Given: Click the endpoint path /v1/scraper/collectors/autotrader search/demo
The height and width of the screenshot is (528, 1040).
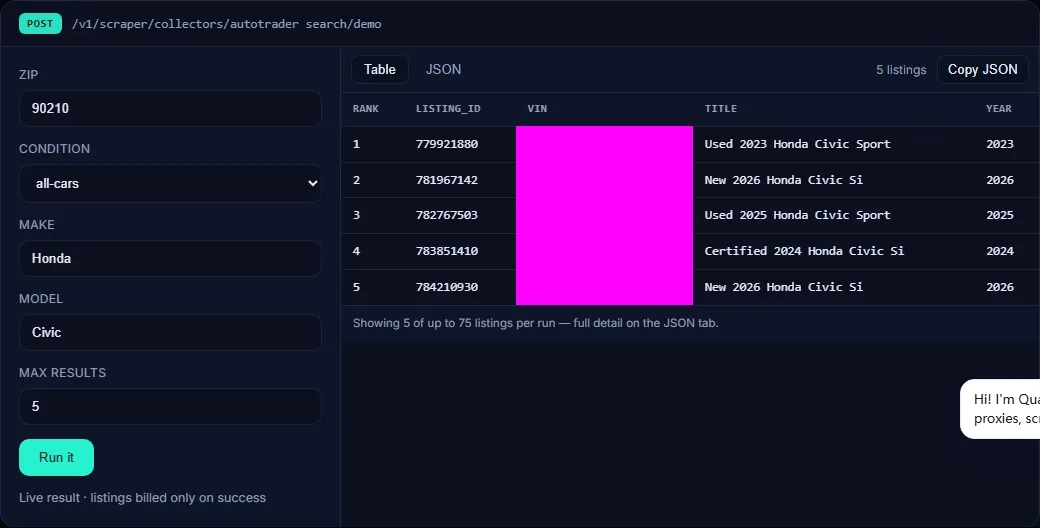Looking at the screenshot, I should point(227,24).
